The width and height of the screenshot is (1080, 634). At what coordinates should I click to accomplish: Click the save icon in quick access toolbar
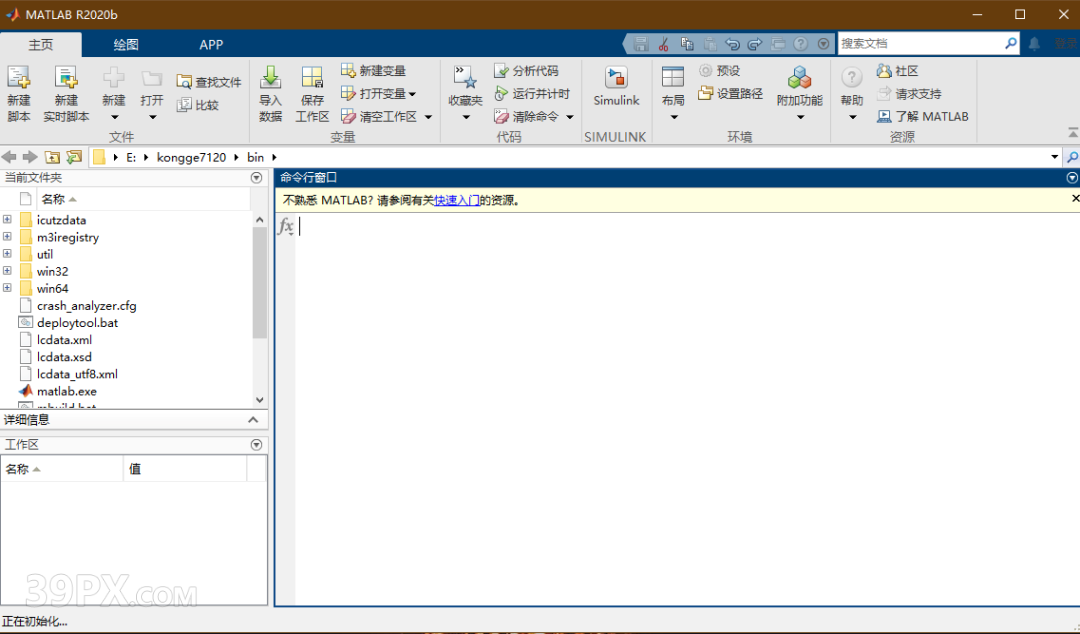641,43
